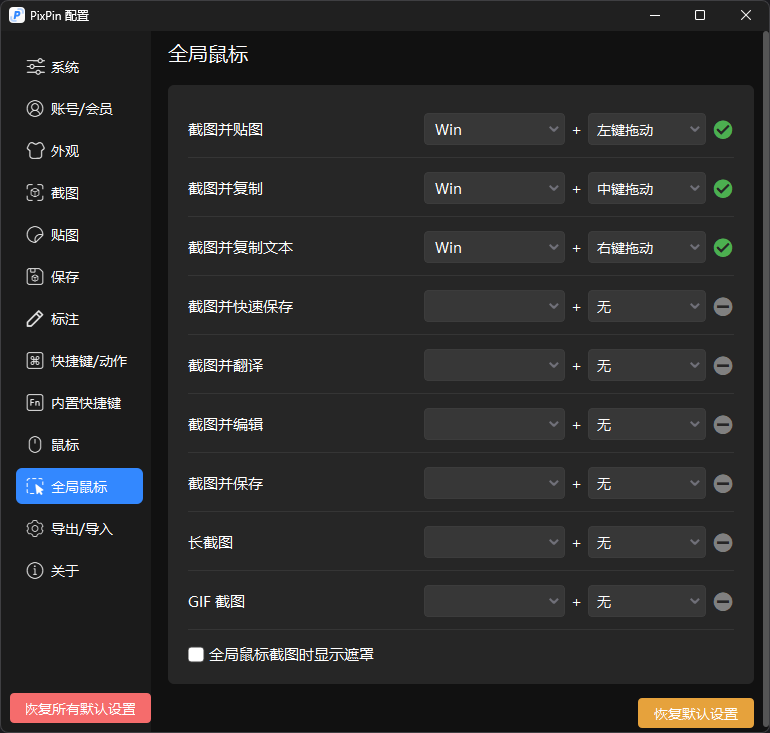Click the 贴图 sticker icon

click(x=35, y=235)
